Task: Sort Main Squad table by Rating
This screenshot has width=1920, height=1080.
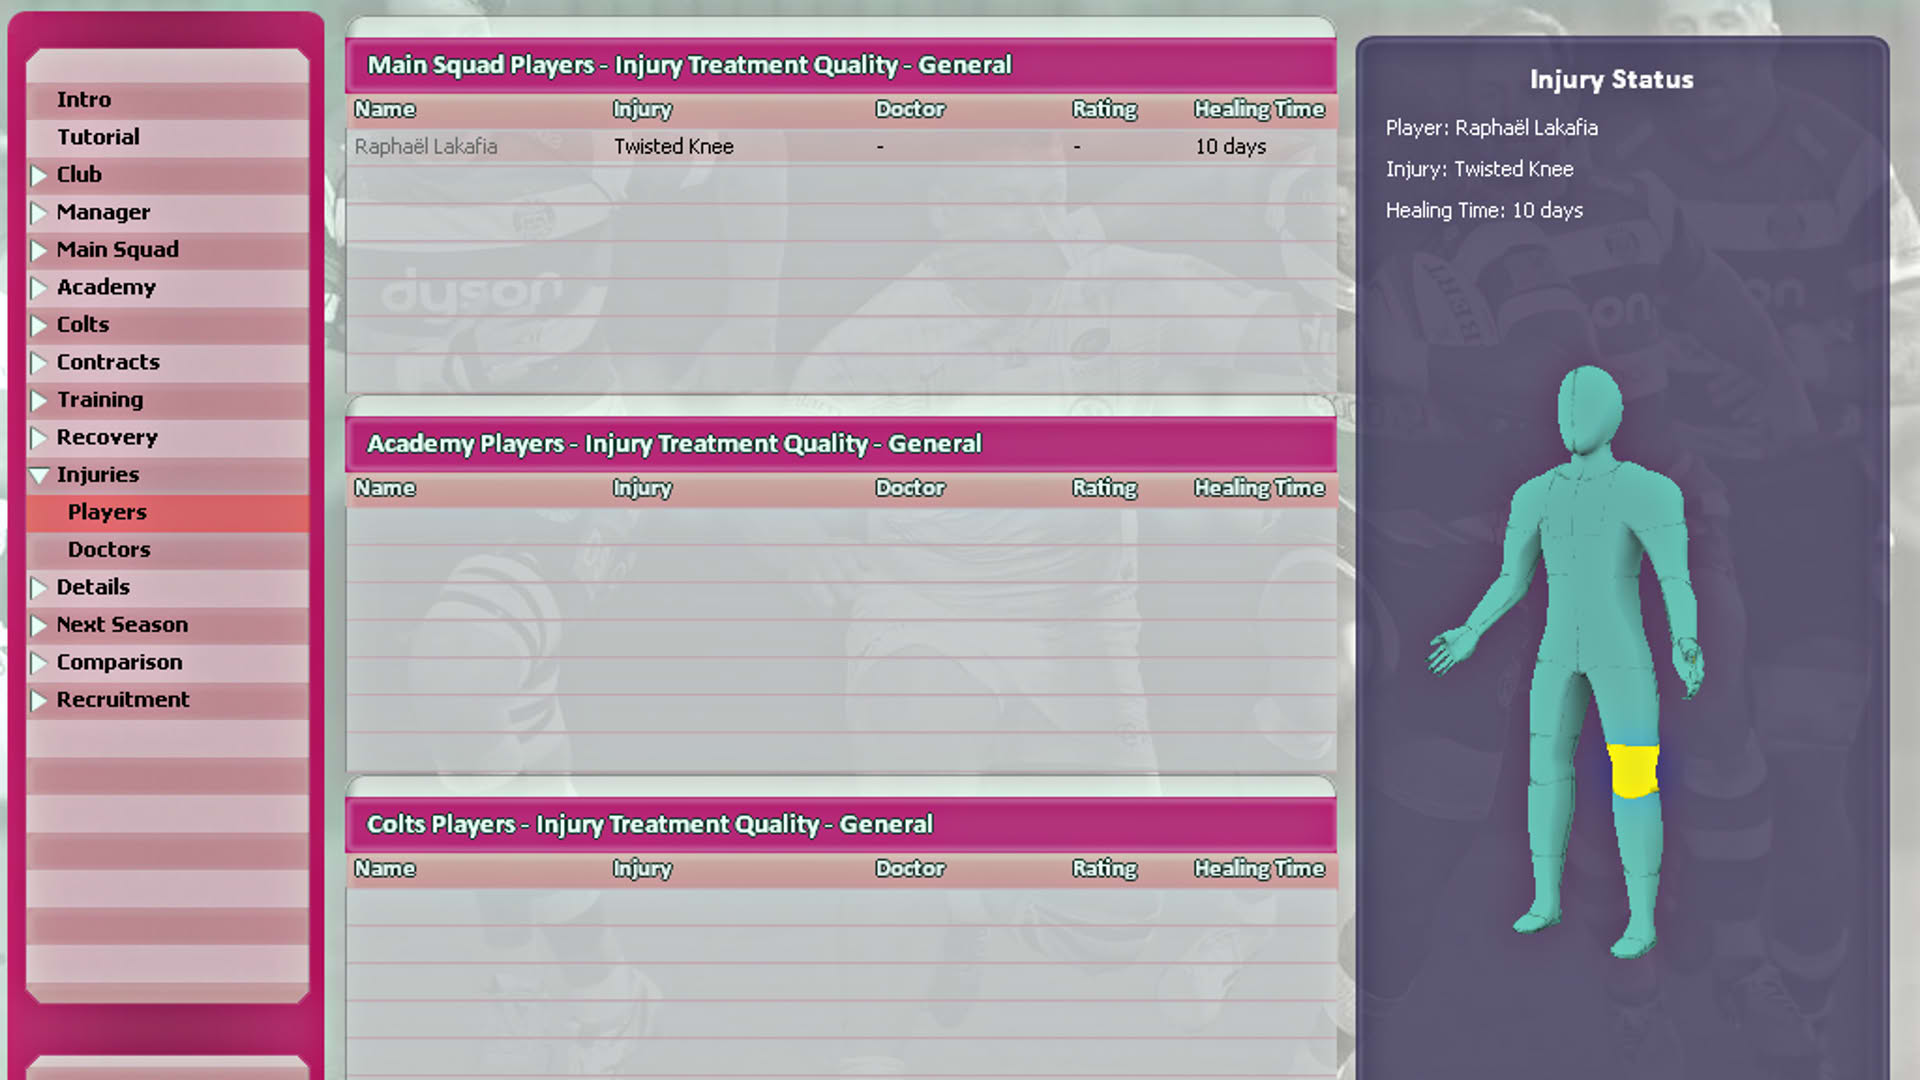Action: (x=1105, y=109)
